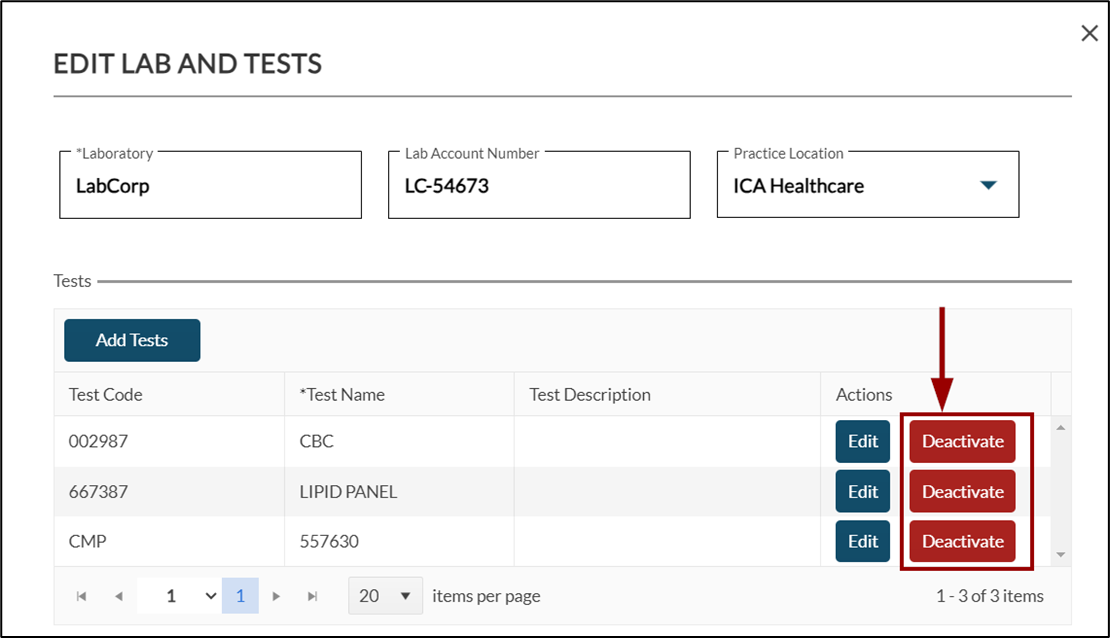Focus the Lab Account Number field
1110x638 pixels.
point(539,186)
